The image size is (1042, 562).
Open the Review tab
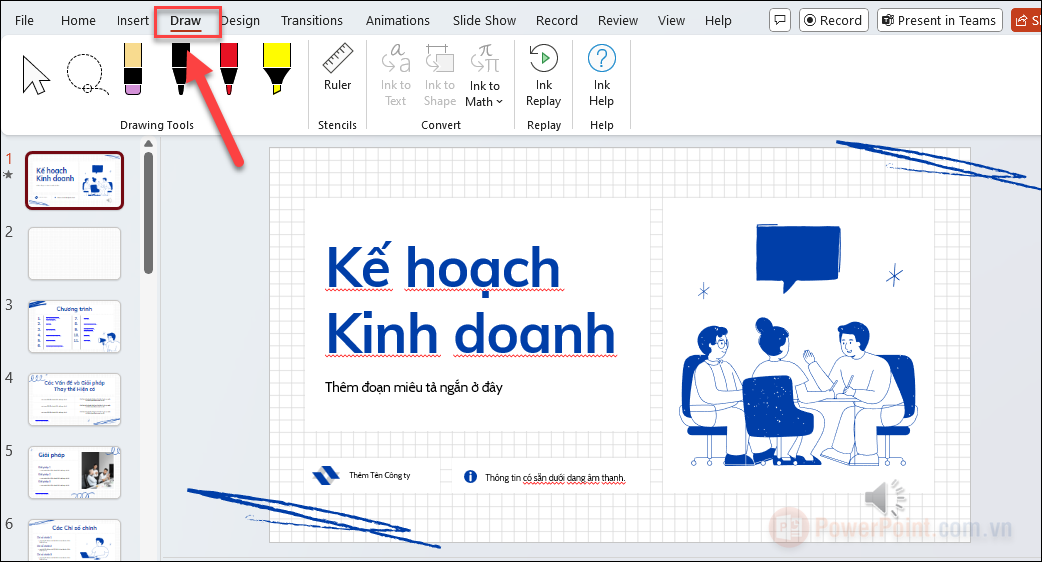pos(618,21)
